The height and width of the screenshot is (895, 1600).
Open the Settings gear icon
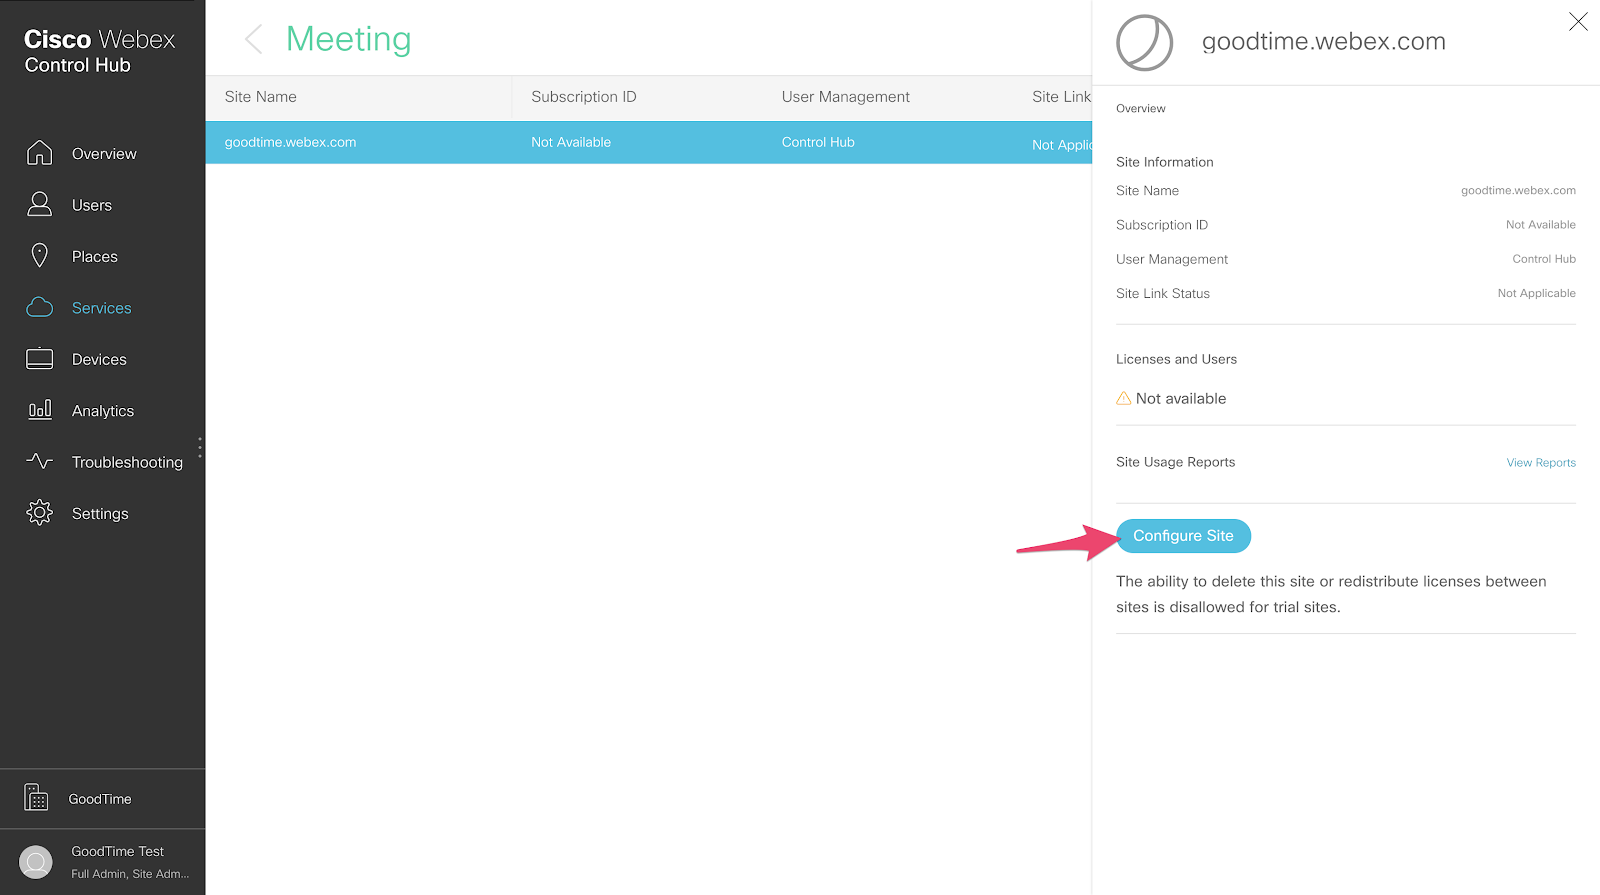coord(39,513)
